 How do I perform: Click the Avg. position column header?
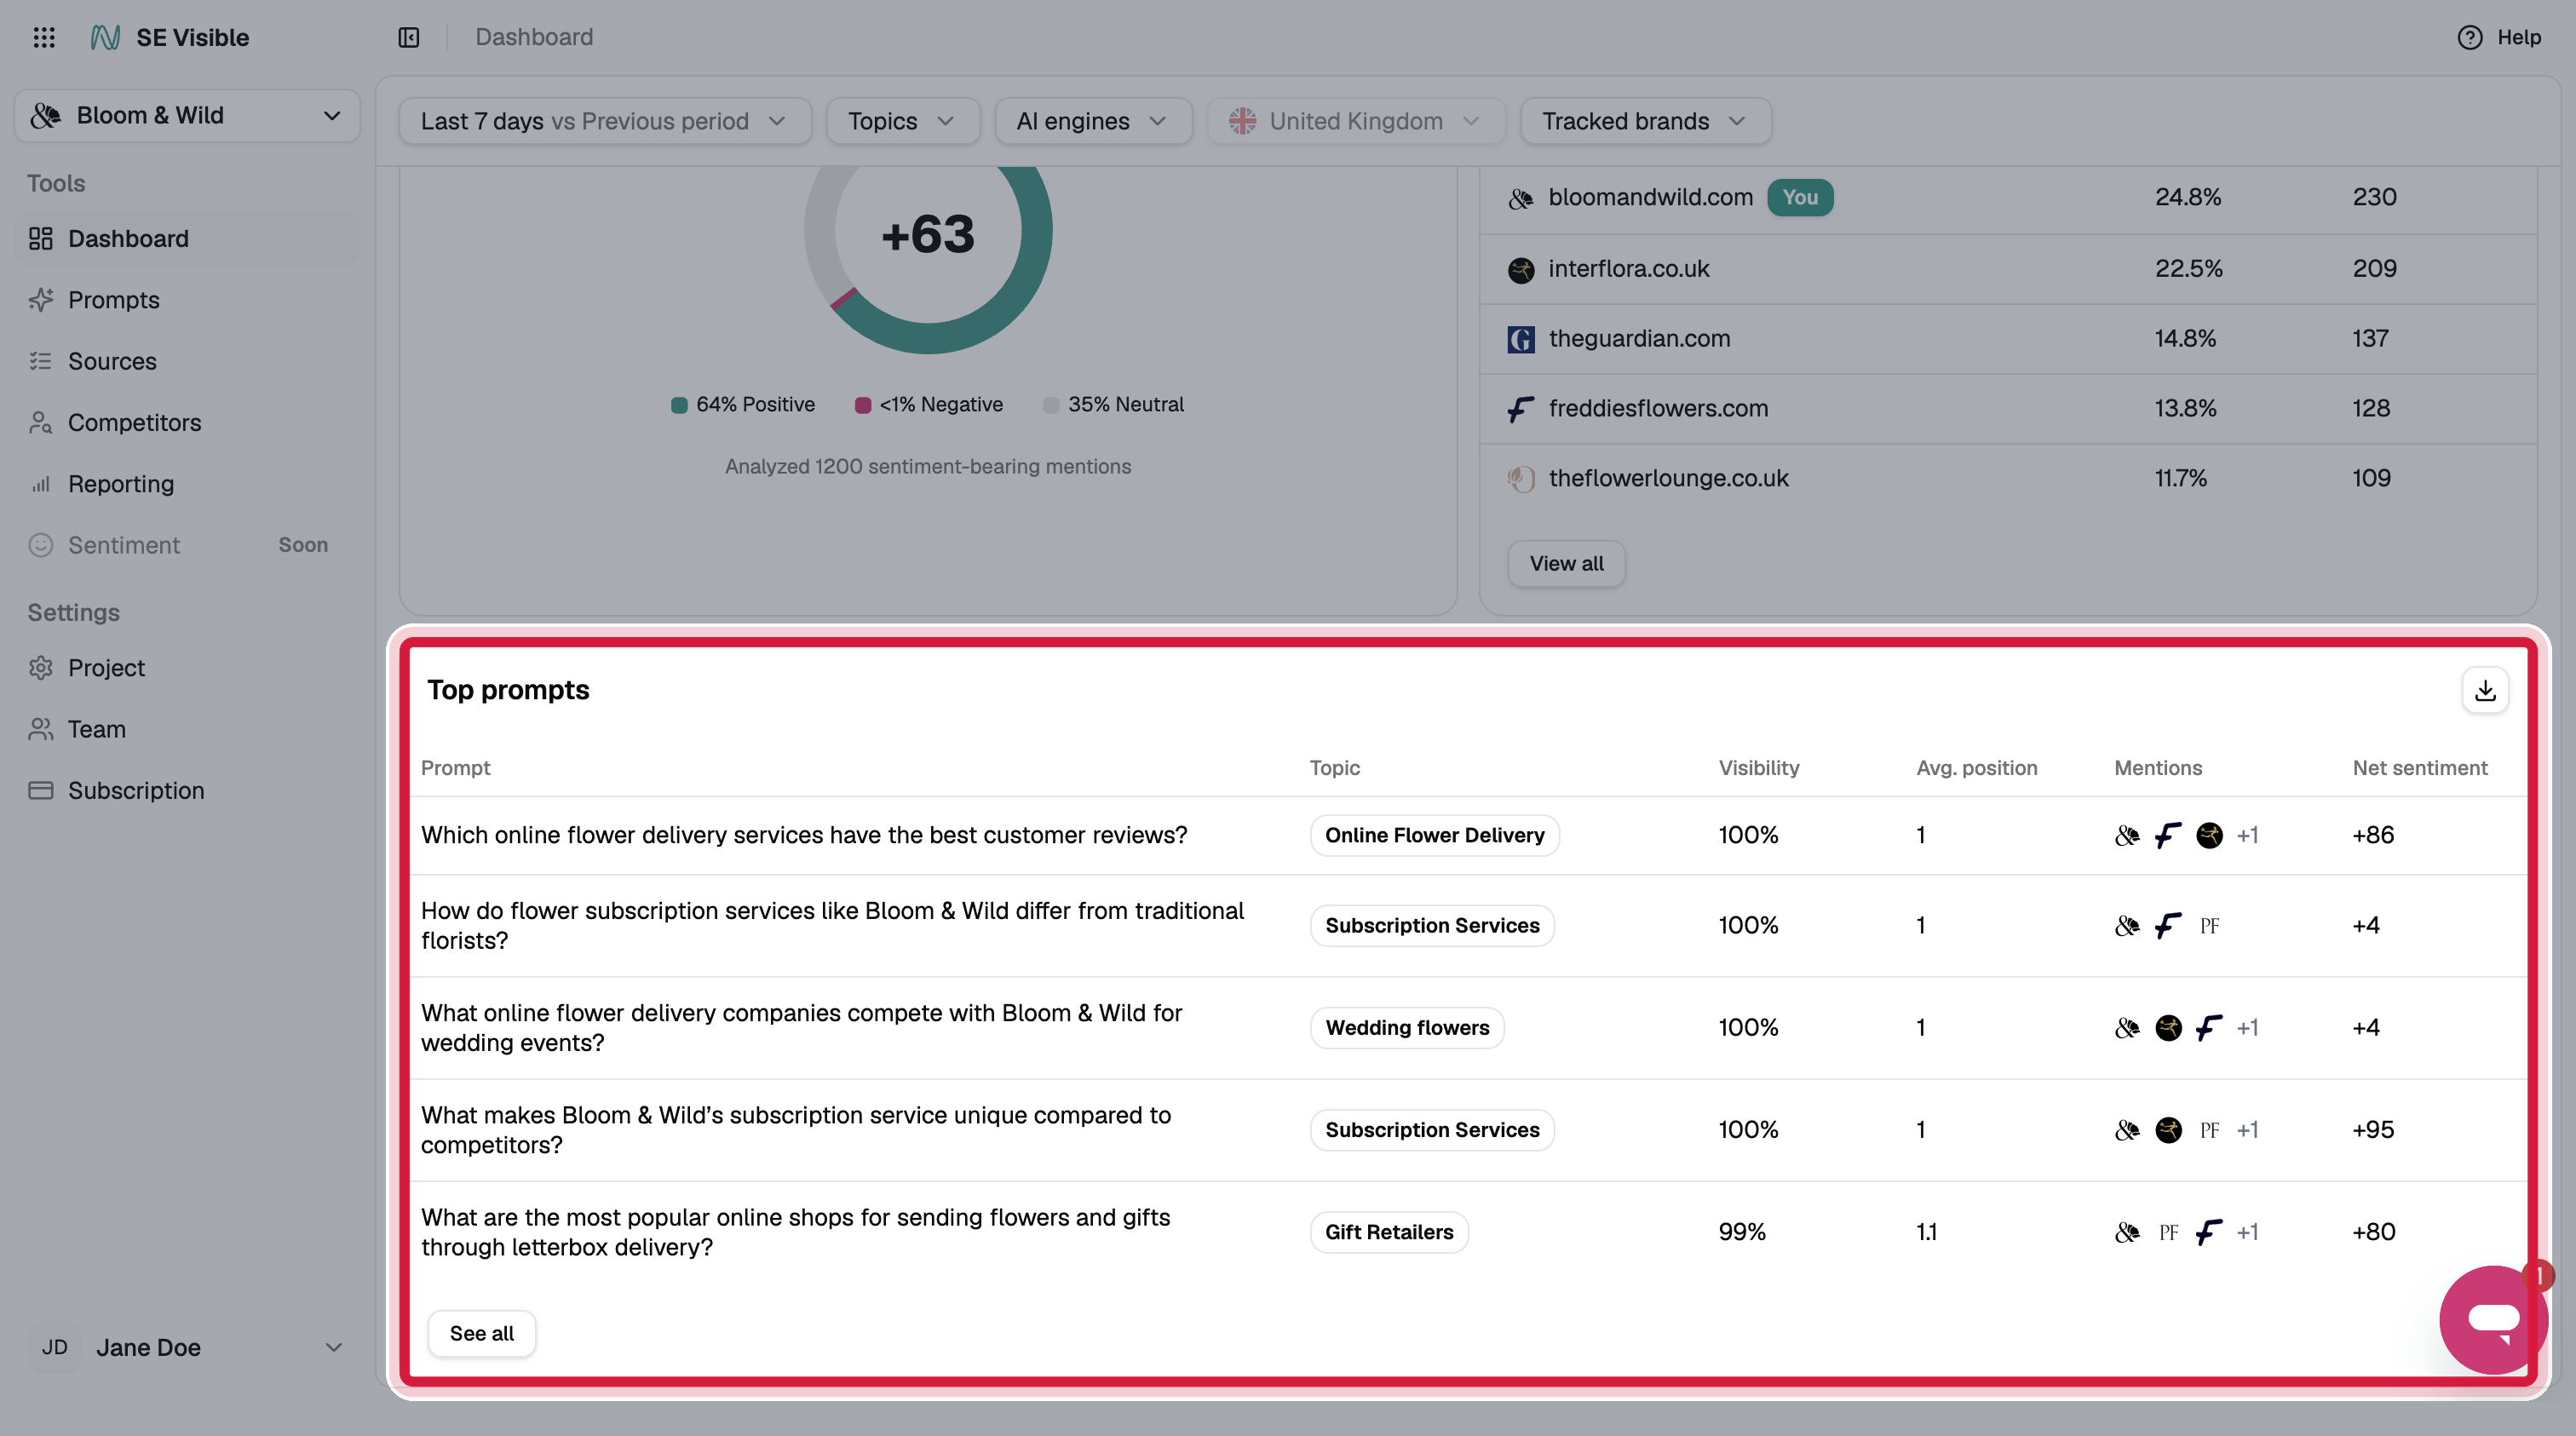click(x=1976, y=768)
